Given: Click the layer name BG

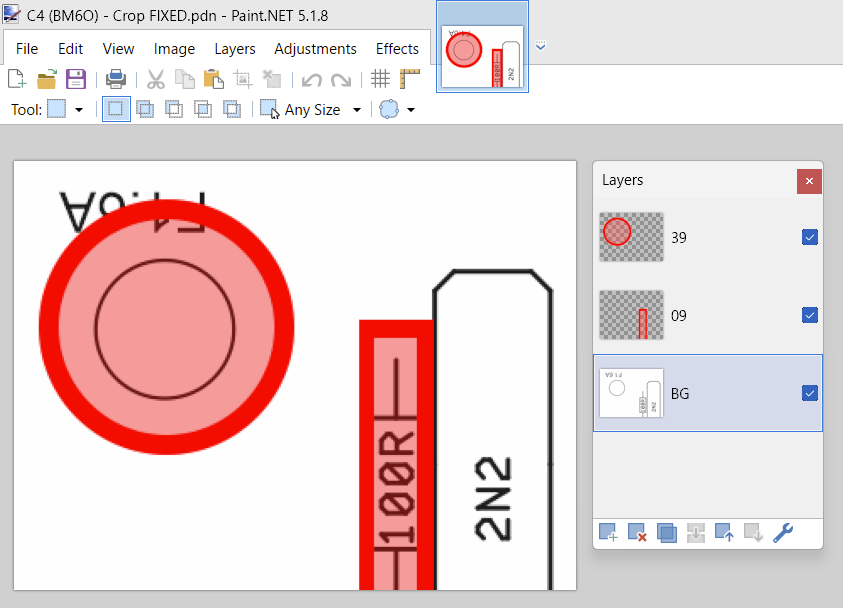Looking at the screenshot, I should coord(680,394).
